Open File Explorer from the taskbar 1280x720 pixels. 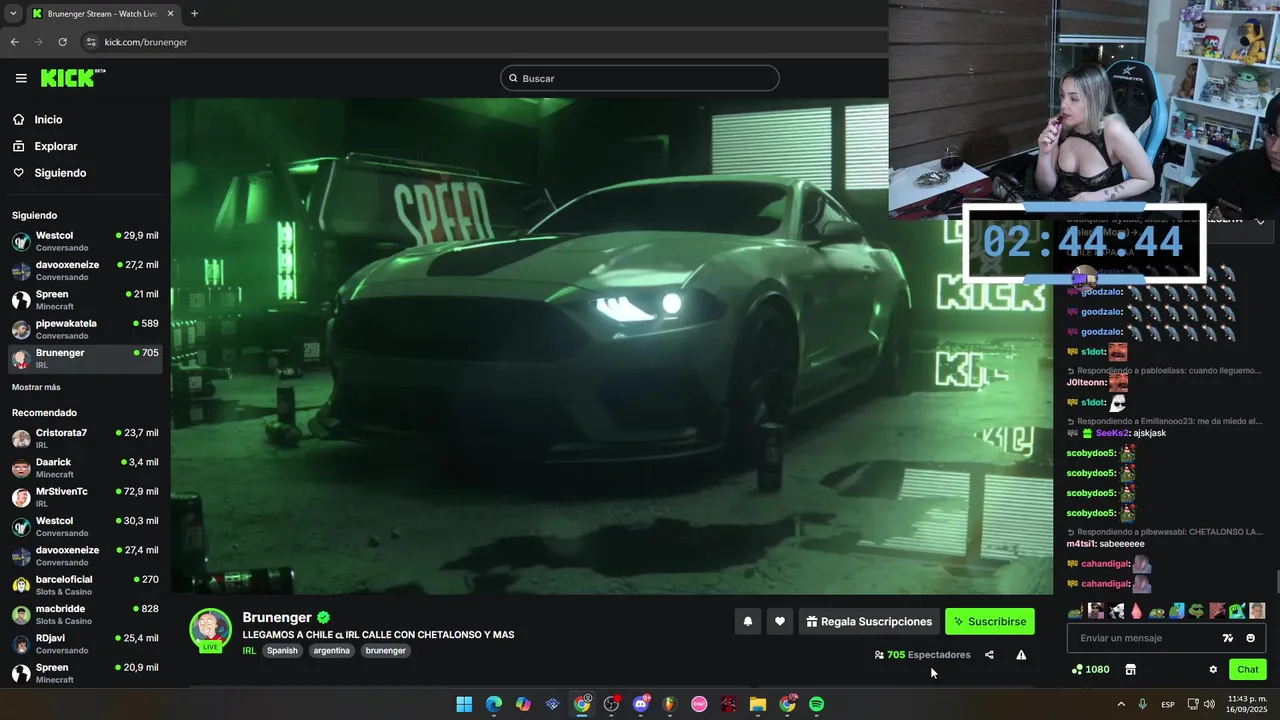click(x=758, y=704)
